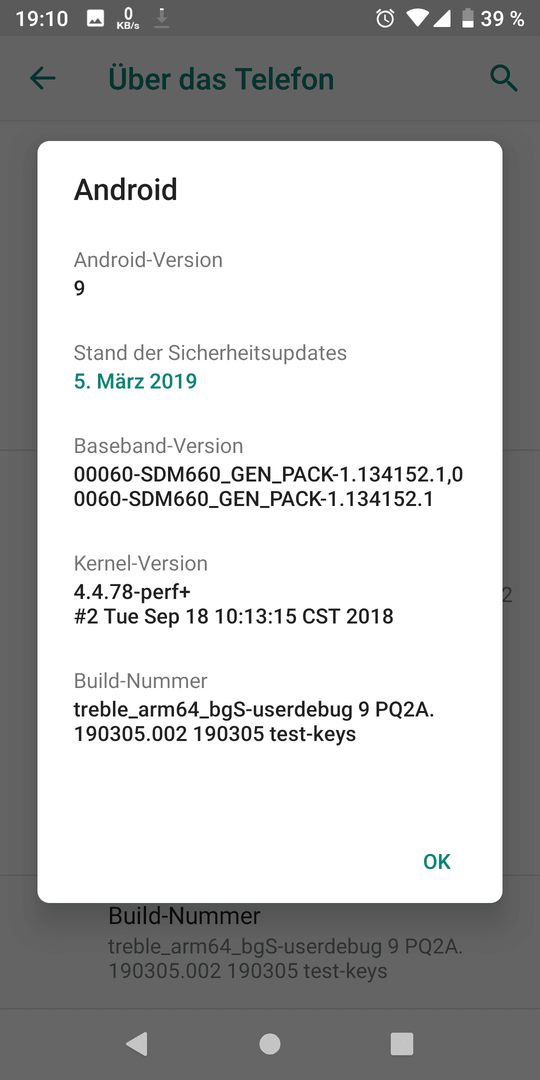The image size is (540, 1080).
Task: Tap the network speed KB/s indicator
Action: point(128,19)
